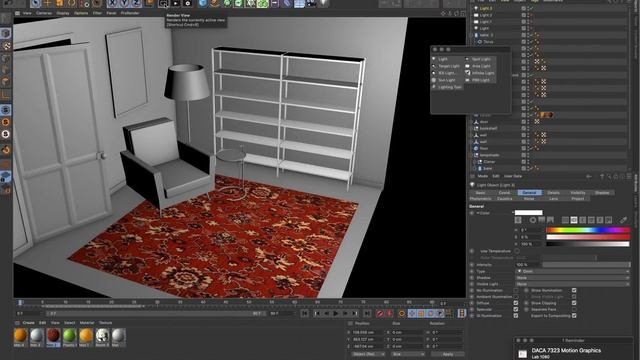Open the Visible Light dropdown
640x360 pixels.
pyautogui.click(x=573, y=284)
